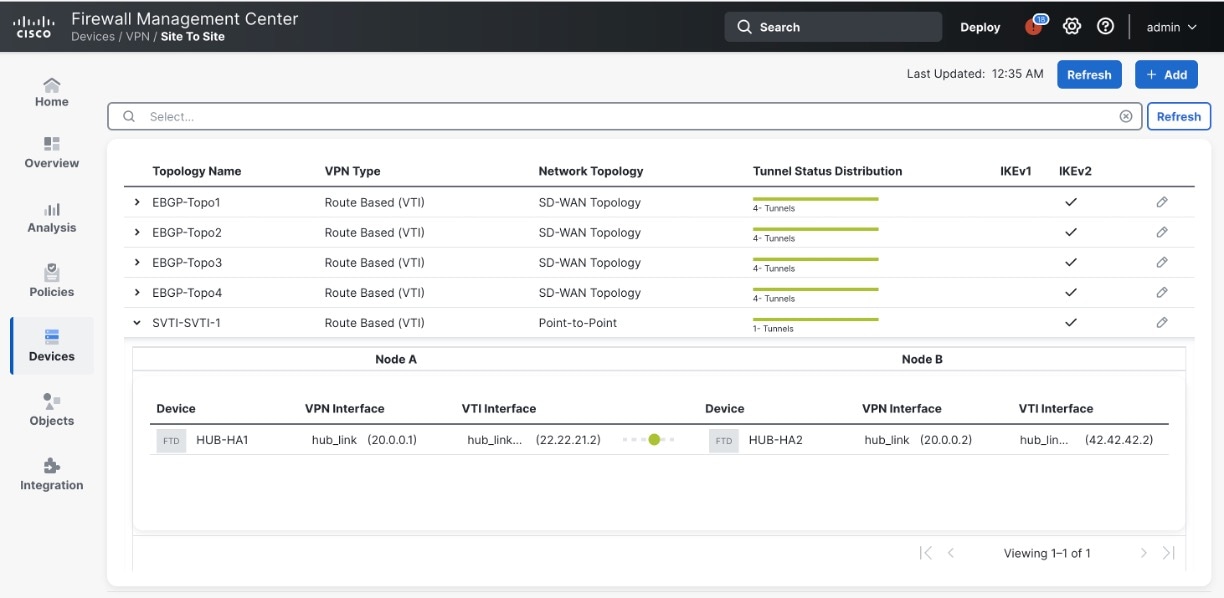1224x598 pixels.
Task: Open the admin user dropdown
Action: [x=1171, y=27]
